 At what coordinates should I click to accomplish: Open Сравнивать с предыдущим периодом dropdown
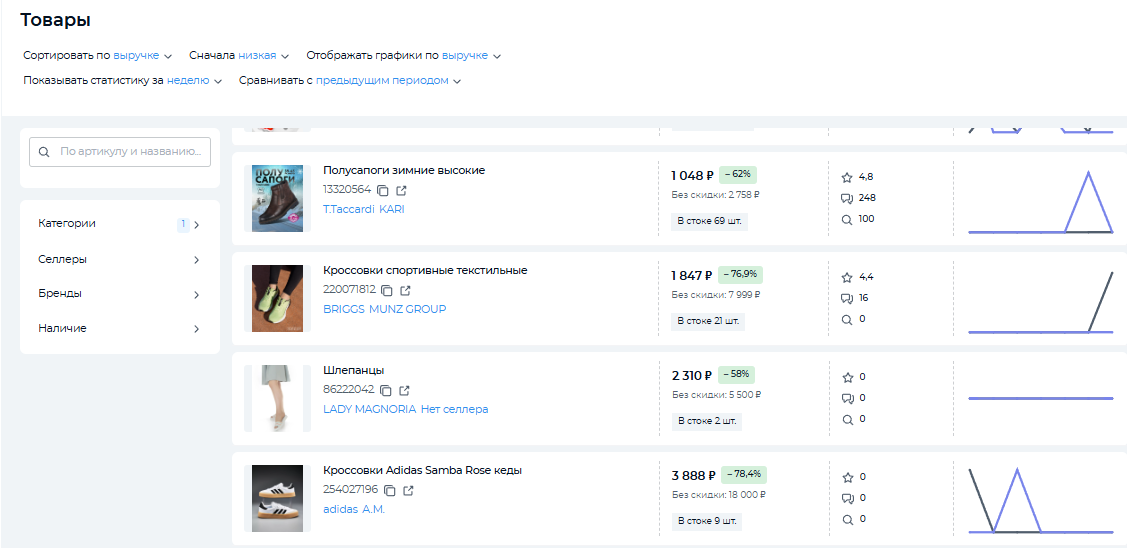tap(388, 81)
